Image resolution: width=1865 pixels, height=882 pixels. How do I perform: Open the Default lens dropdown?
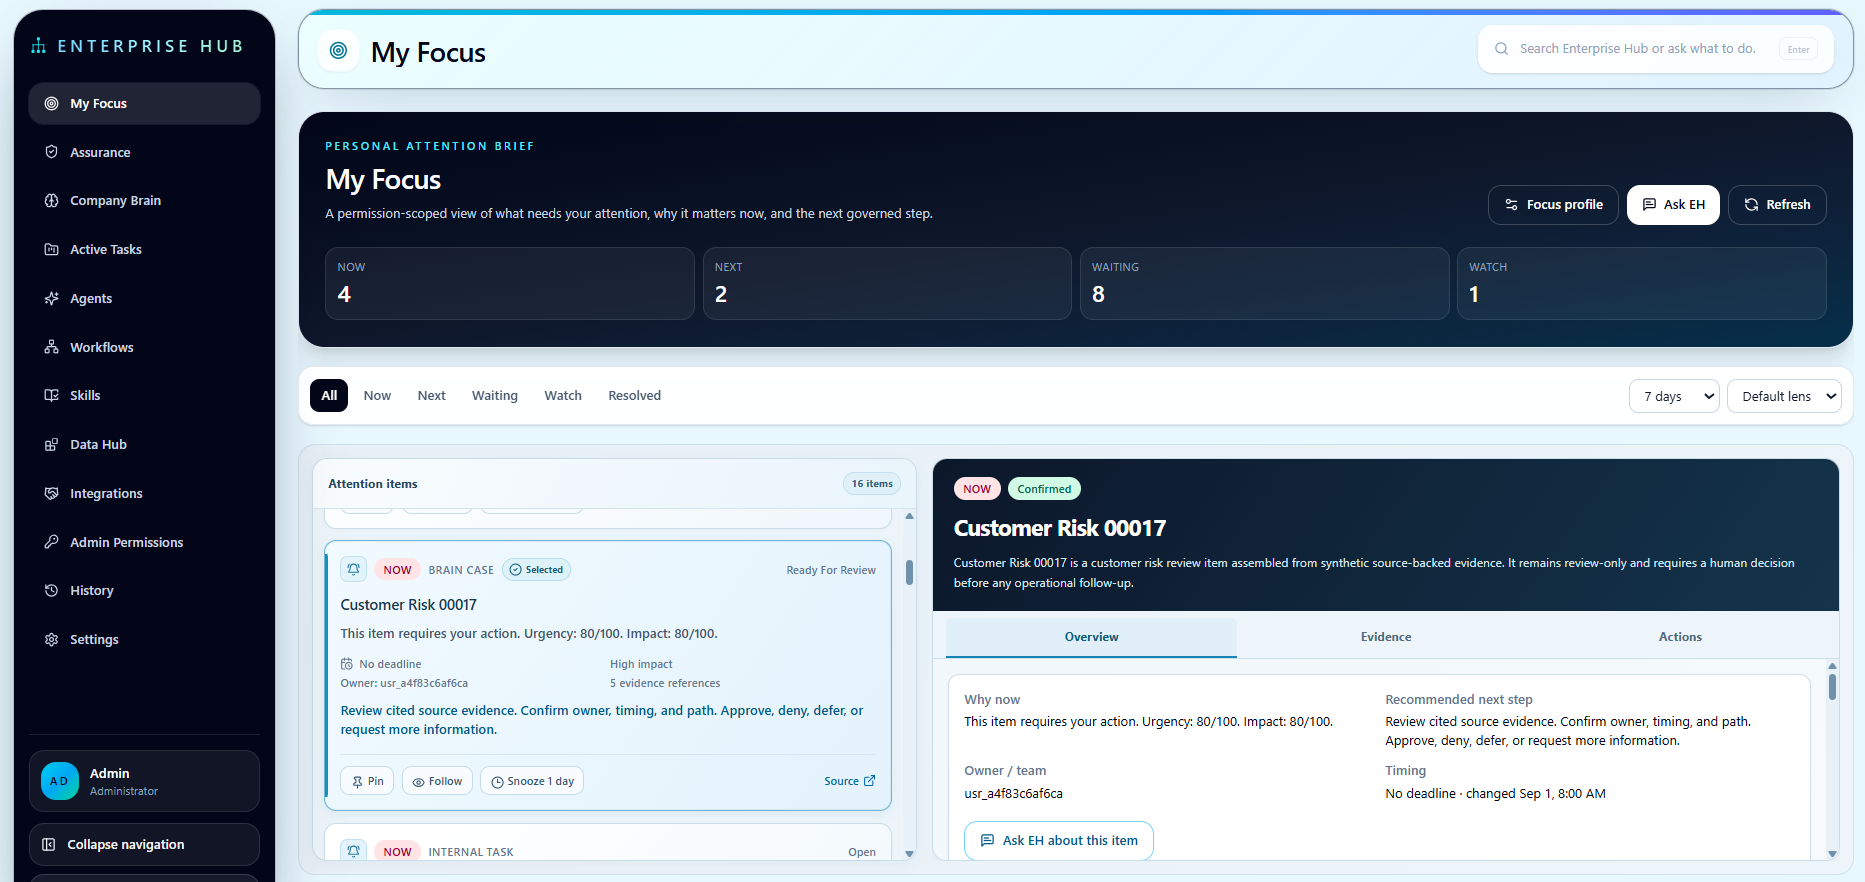1784,396
